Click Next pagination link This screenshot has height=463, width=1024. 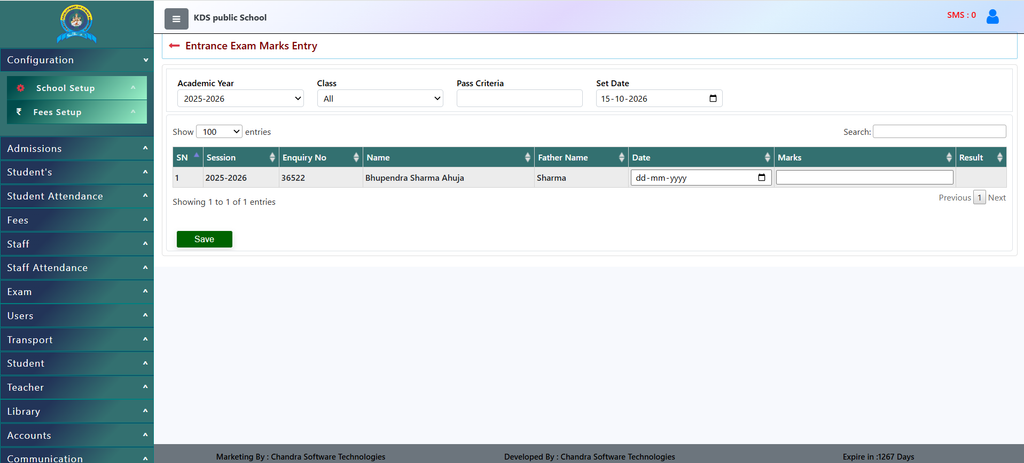[x=997, y=198]
